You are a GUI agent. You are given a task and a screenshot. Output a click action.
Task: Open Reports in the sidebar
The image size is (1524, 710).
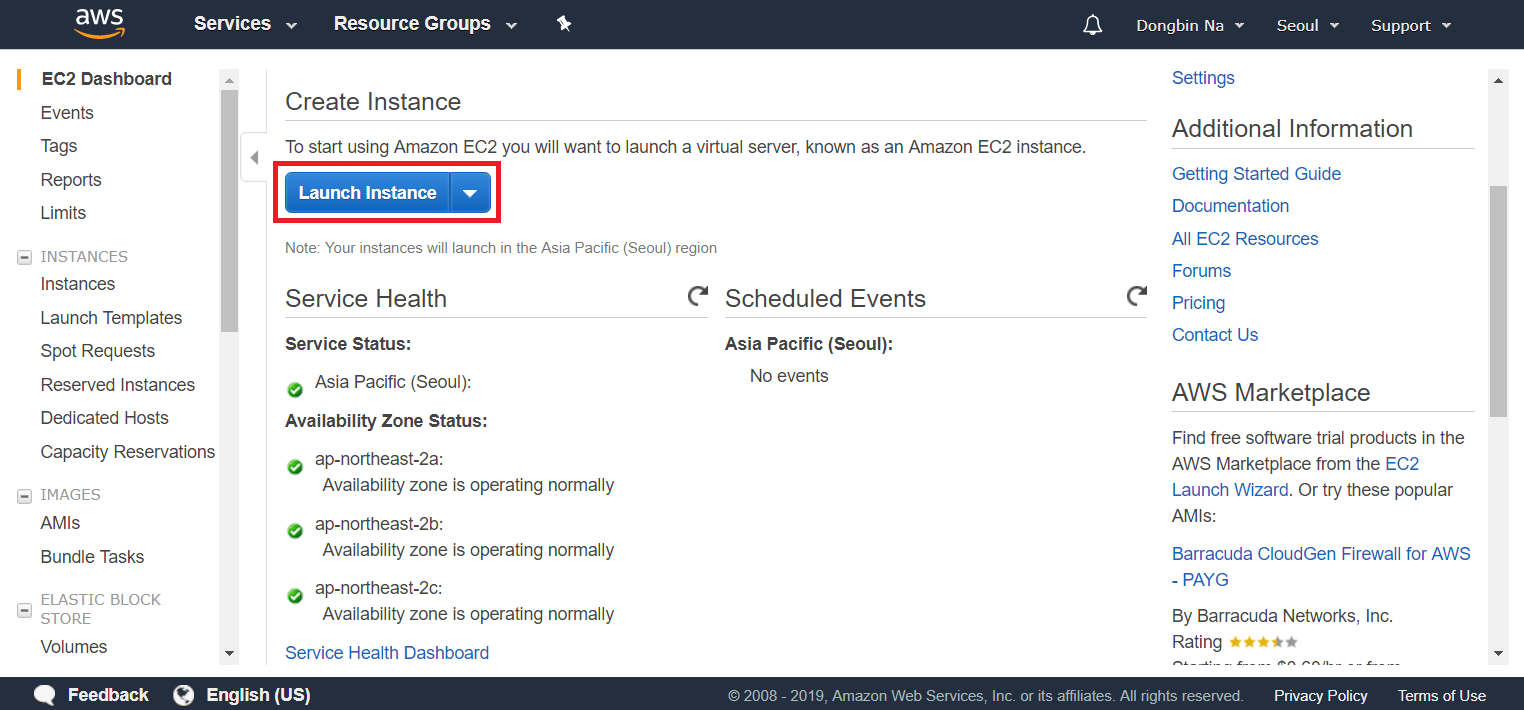[x=71, y=180]
